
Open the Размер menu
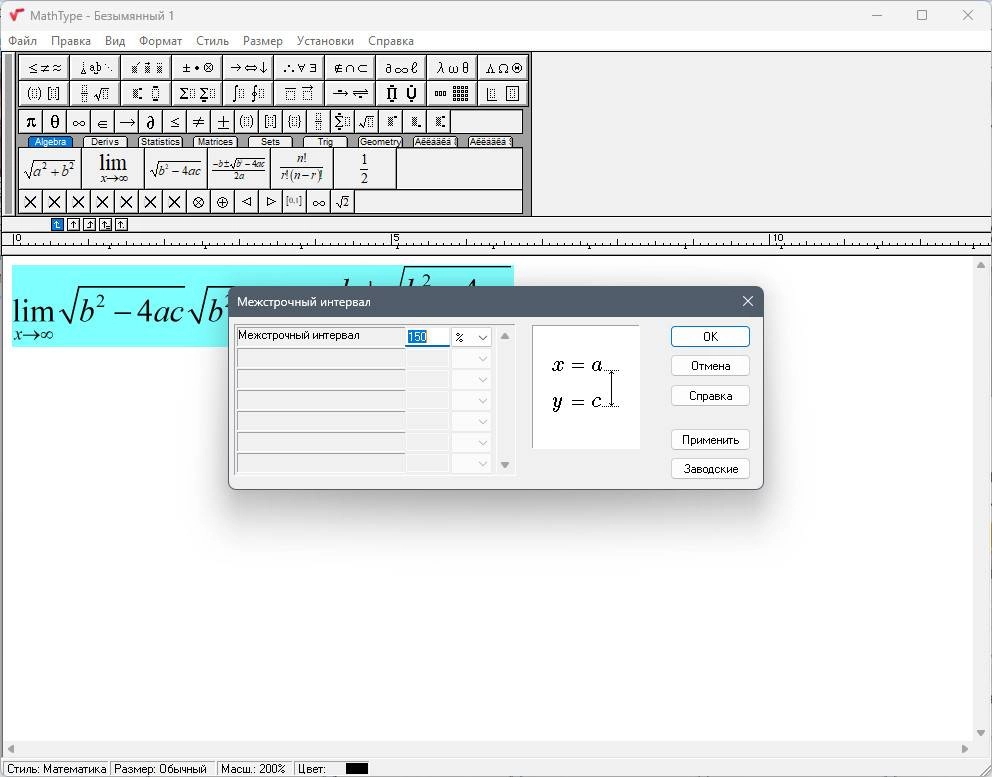[263, 41]
